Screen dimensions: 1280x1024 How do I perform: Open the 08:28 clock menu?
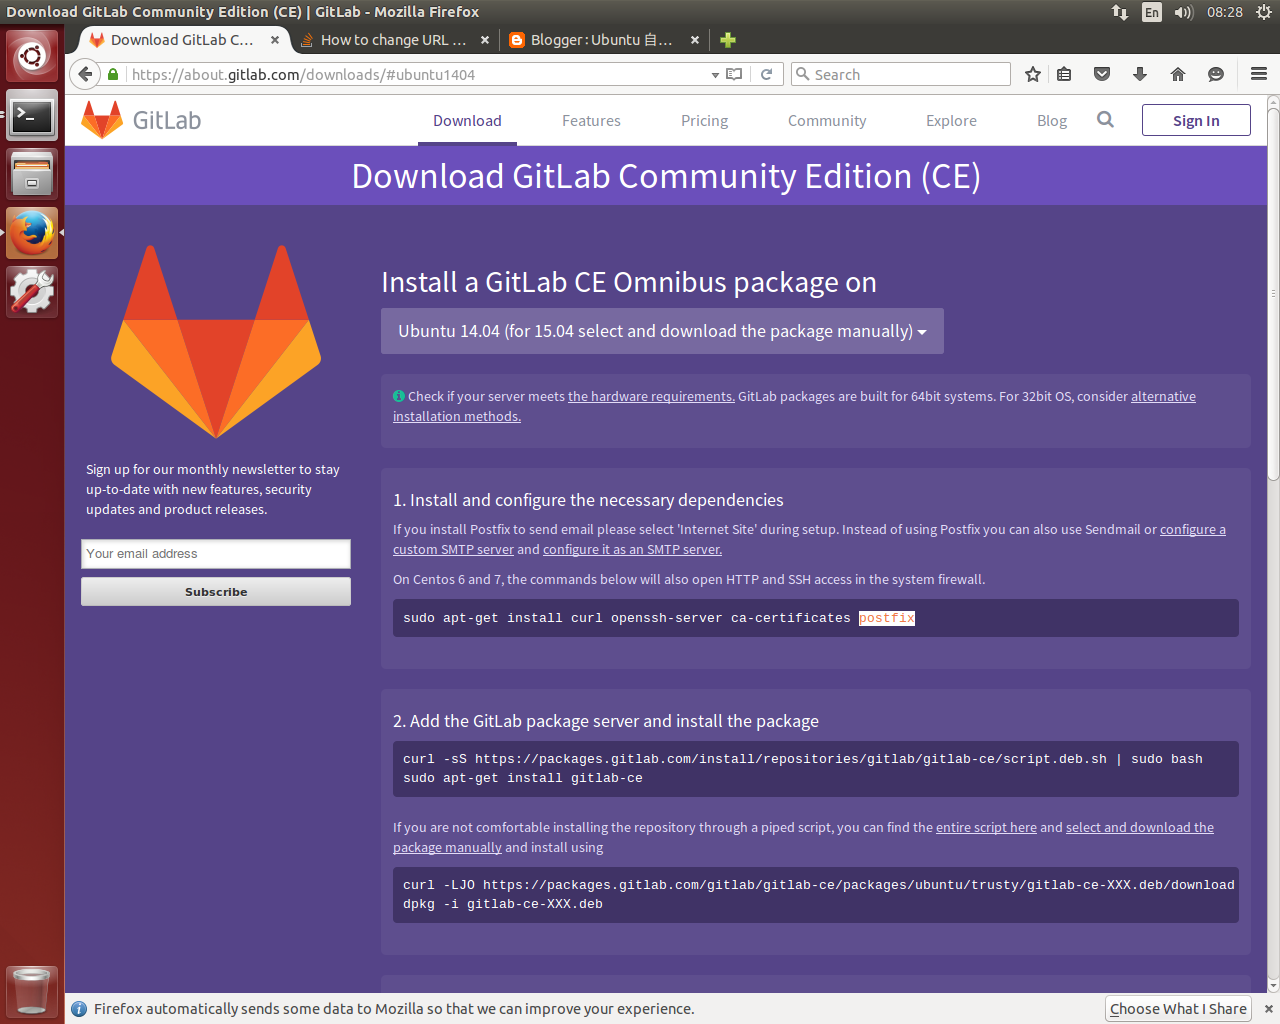pos(1225,12)
